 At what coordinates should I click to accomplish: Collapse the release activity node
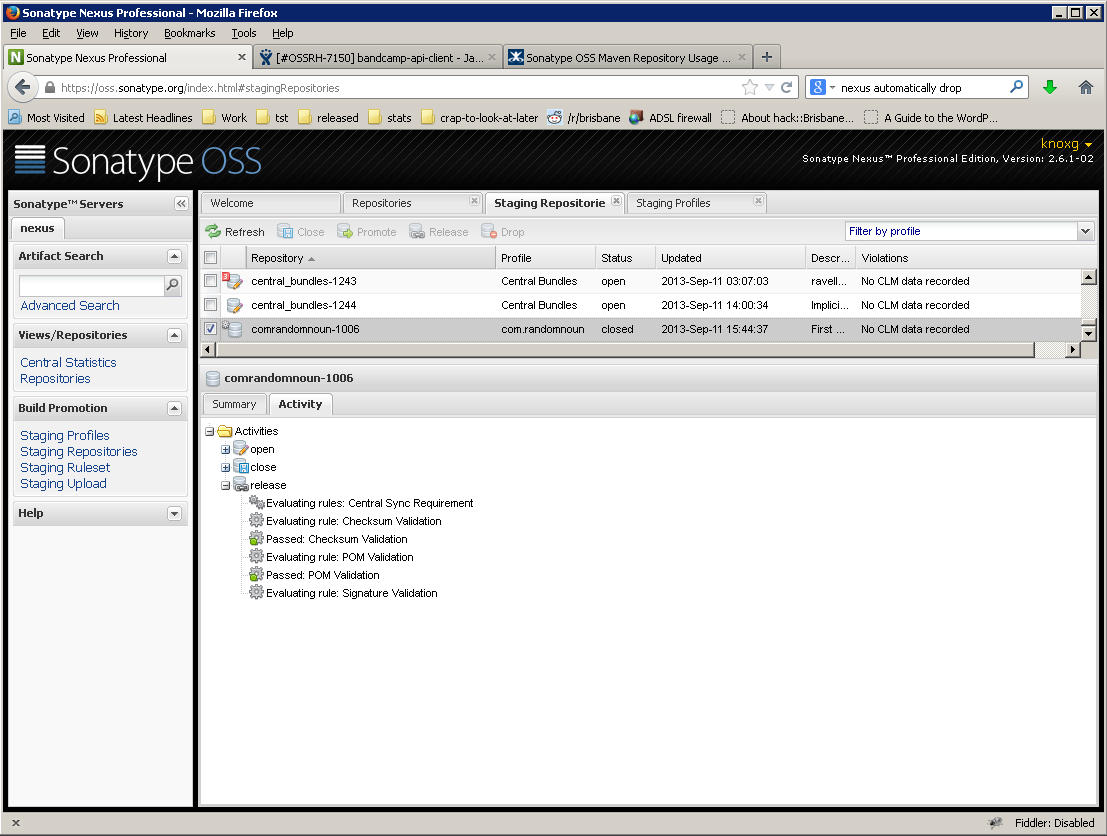tap(225, 485)
